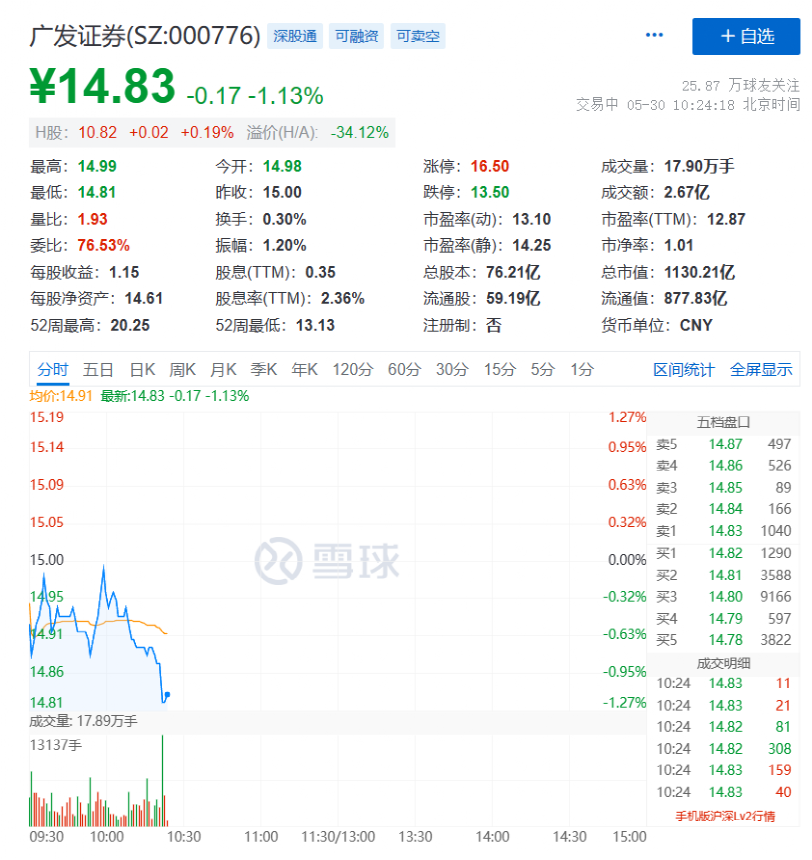Show the 季K chart tab
This screenshot has width=812, height=860.
tap(264, 369)
